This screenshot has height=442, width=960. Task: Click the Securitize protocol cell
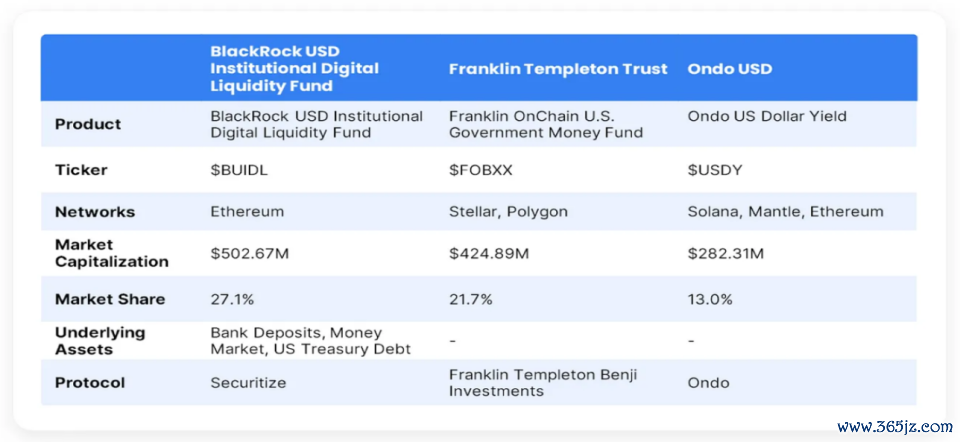(x=247, y=382)
